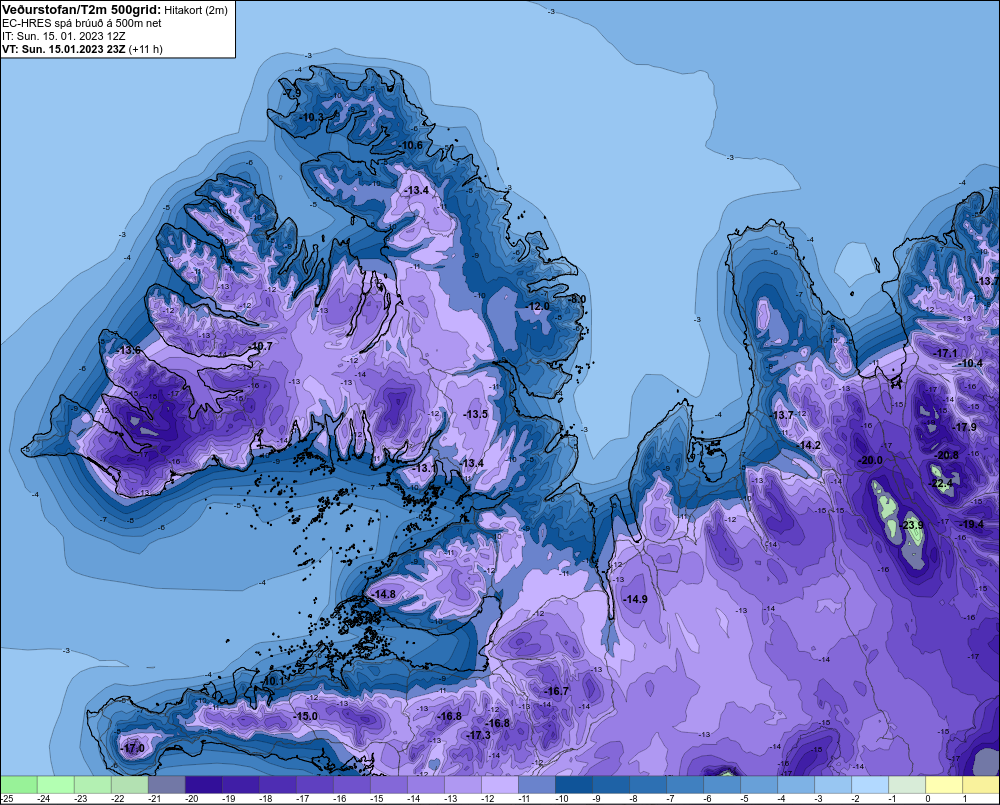Click the -14.9 temperature value
Viewport: 1000px width, 805px height.
click(635, 599)
